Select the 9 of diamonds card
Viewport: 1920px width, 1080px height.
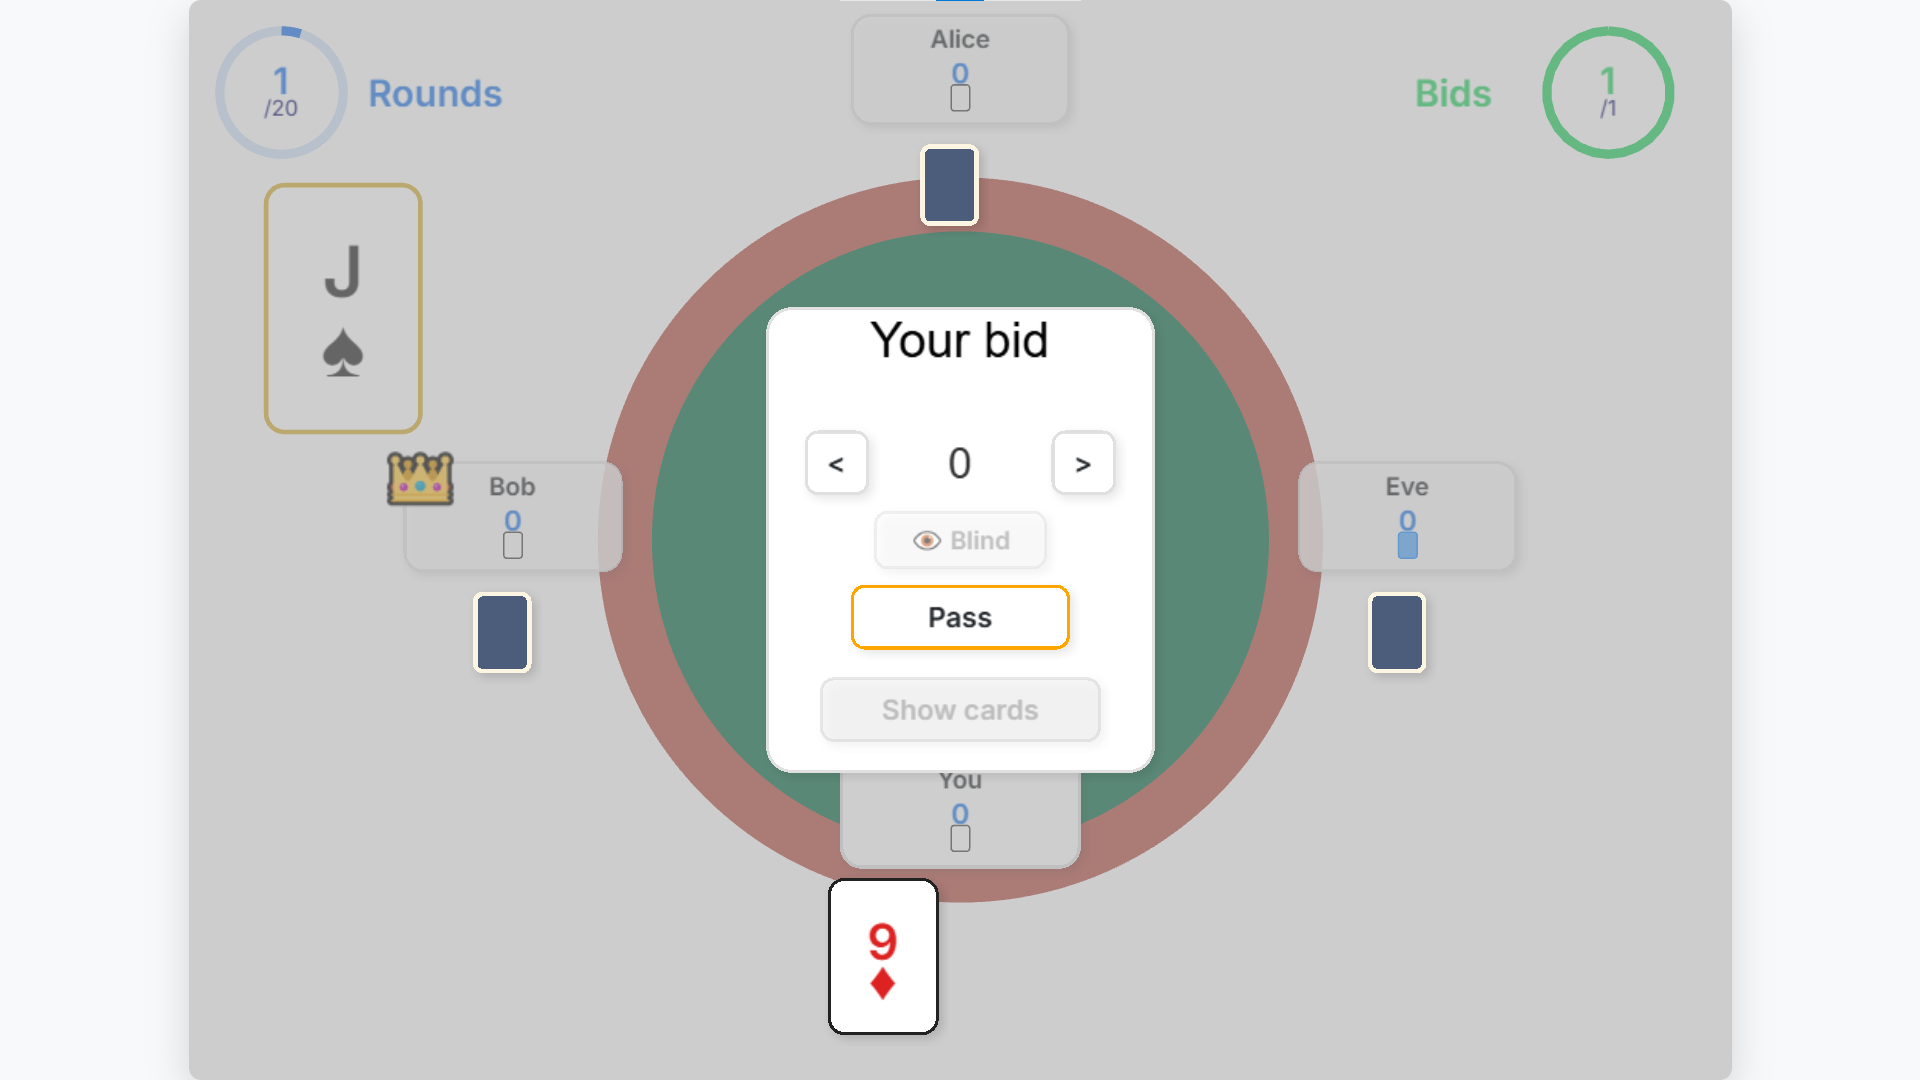click(x=883, y=956)
